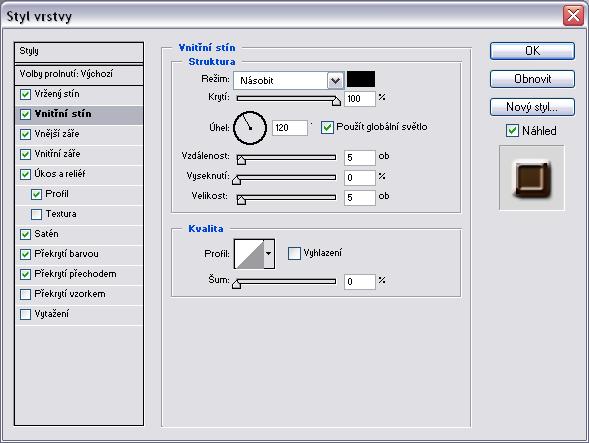Expand the Profil contour picker arrow
Image resolution: width=589 pixels, height=443 pixels.
269,254
